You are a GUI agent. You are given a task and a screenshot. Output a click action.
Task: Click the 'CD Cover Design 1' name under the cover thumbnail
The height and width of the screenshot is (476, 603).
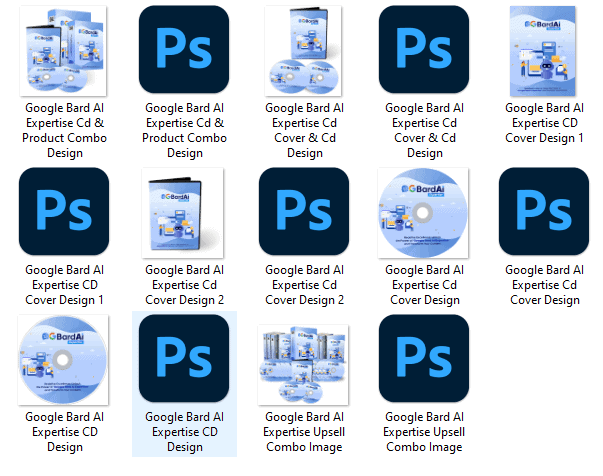(545, 123)
